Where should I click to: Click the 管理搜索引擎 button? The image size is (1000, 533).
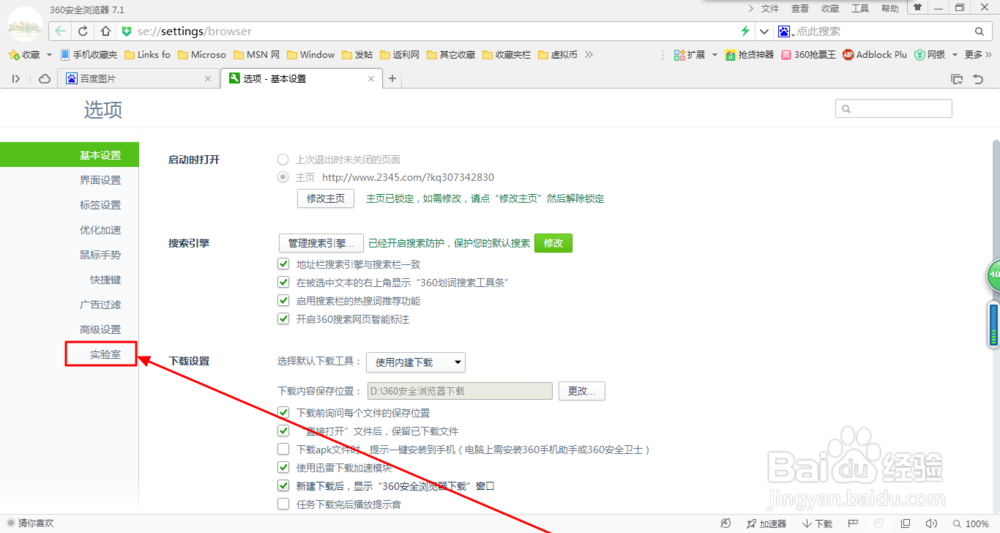pyautogui.click(x=321, y=243)
